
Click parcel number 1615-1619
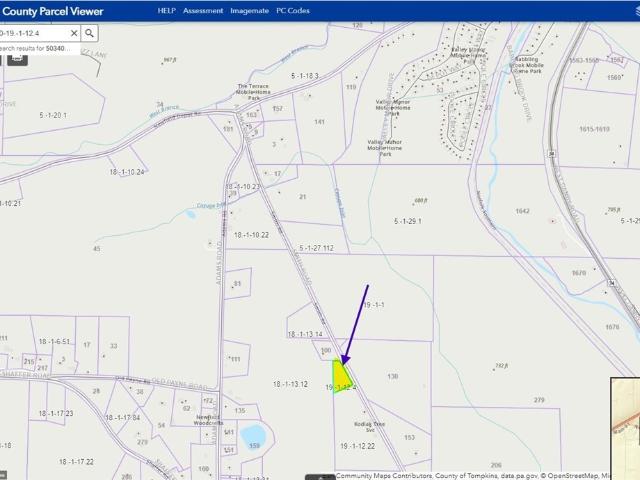click(594, 129)
